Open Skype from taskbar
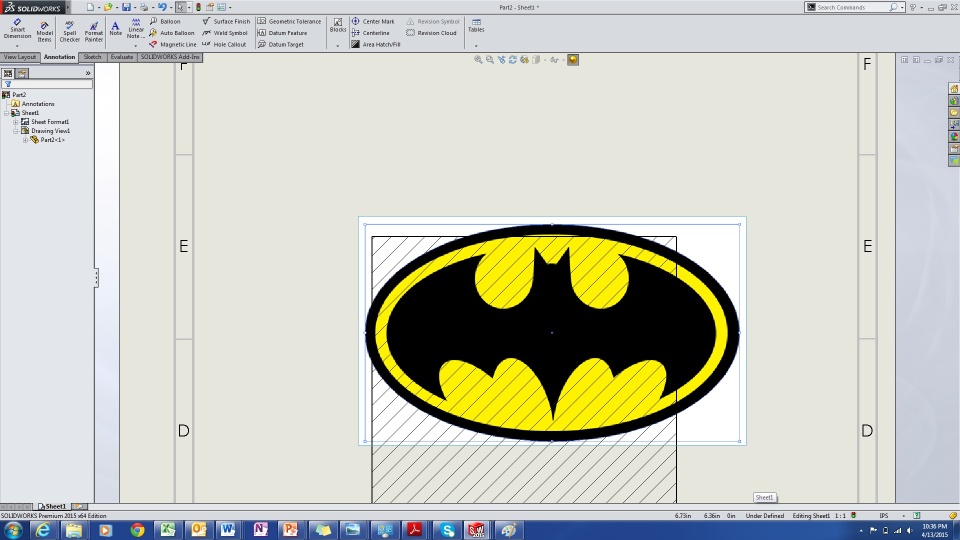This screenshot has height=540, width=960. point(448,530)
